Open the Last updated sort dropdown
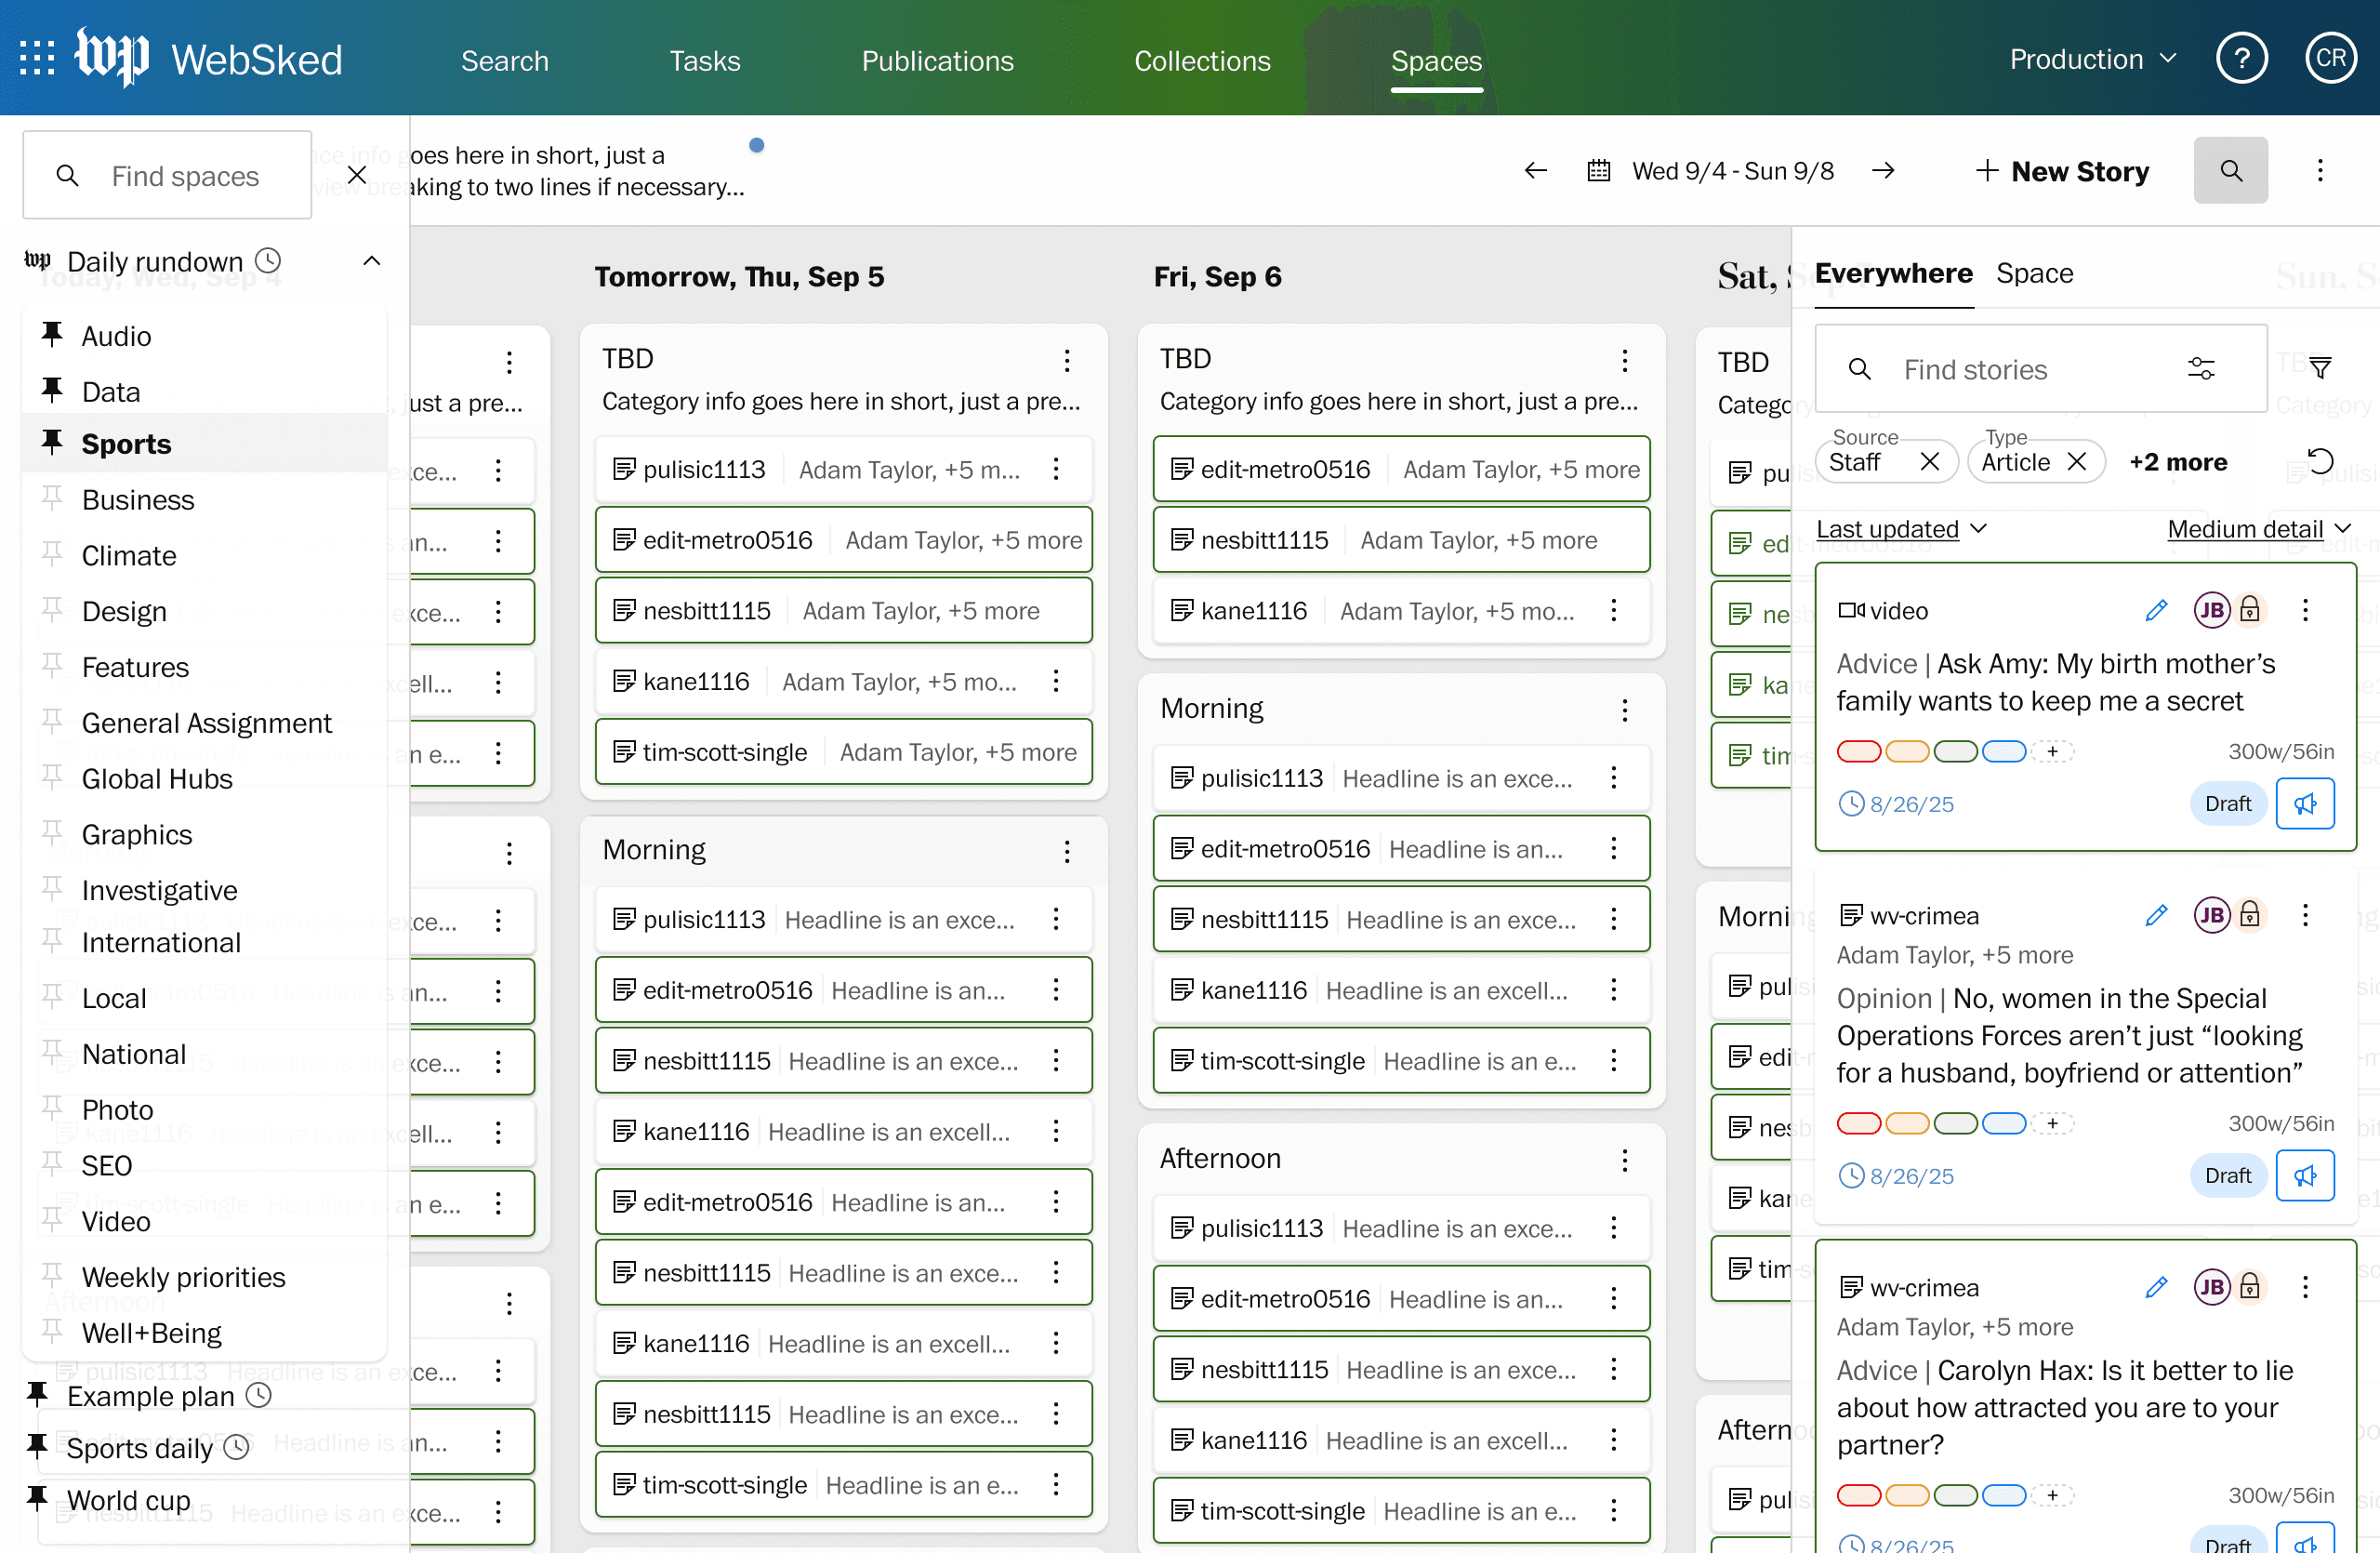The image size is (2380, 1553). (x=1901, y=529)
